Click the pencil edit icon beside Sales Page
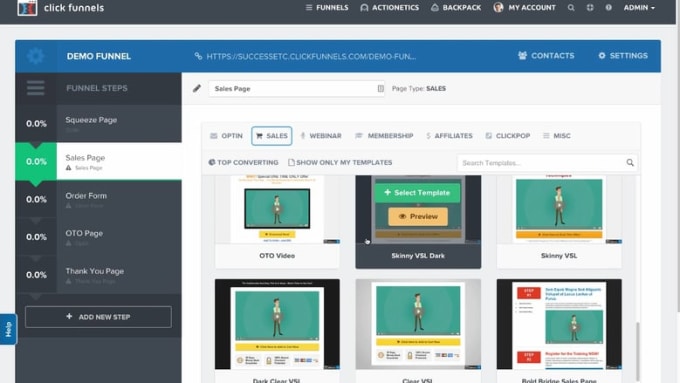Screen dimensions: 680x383 [197, 88]
